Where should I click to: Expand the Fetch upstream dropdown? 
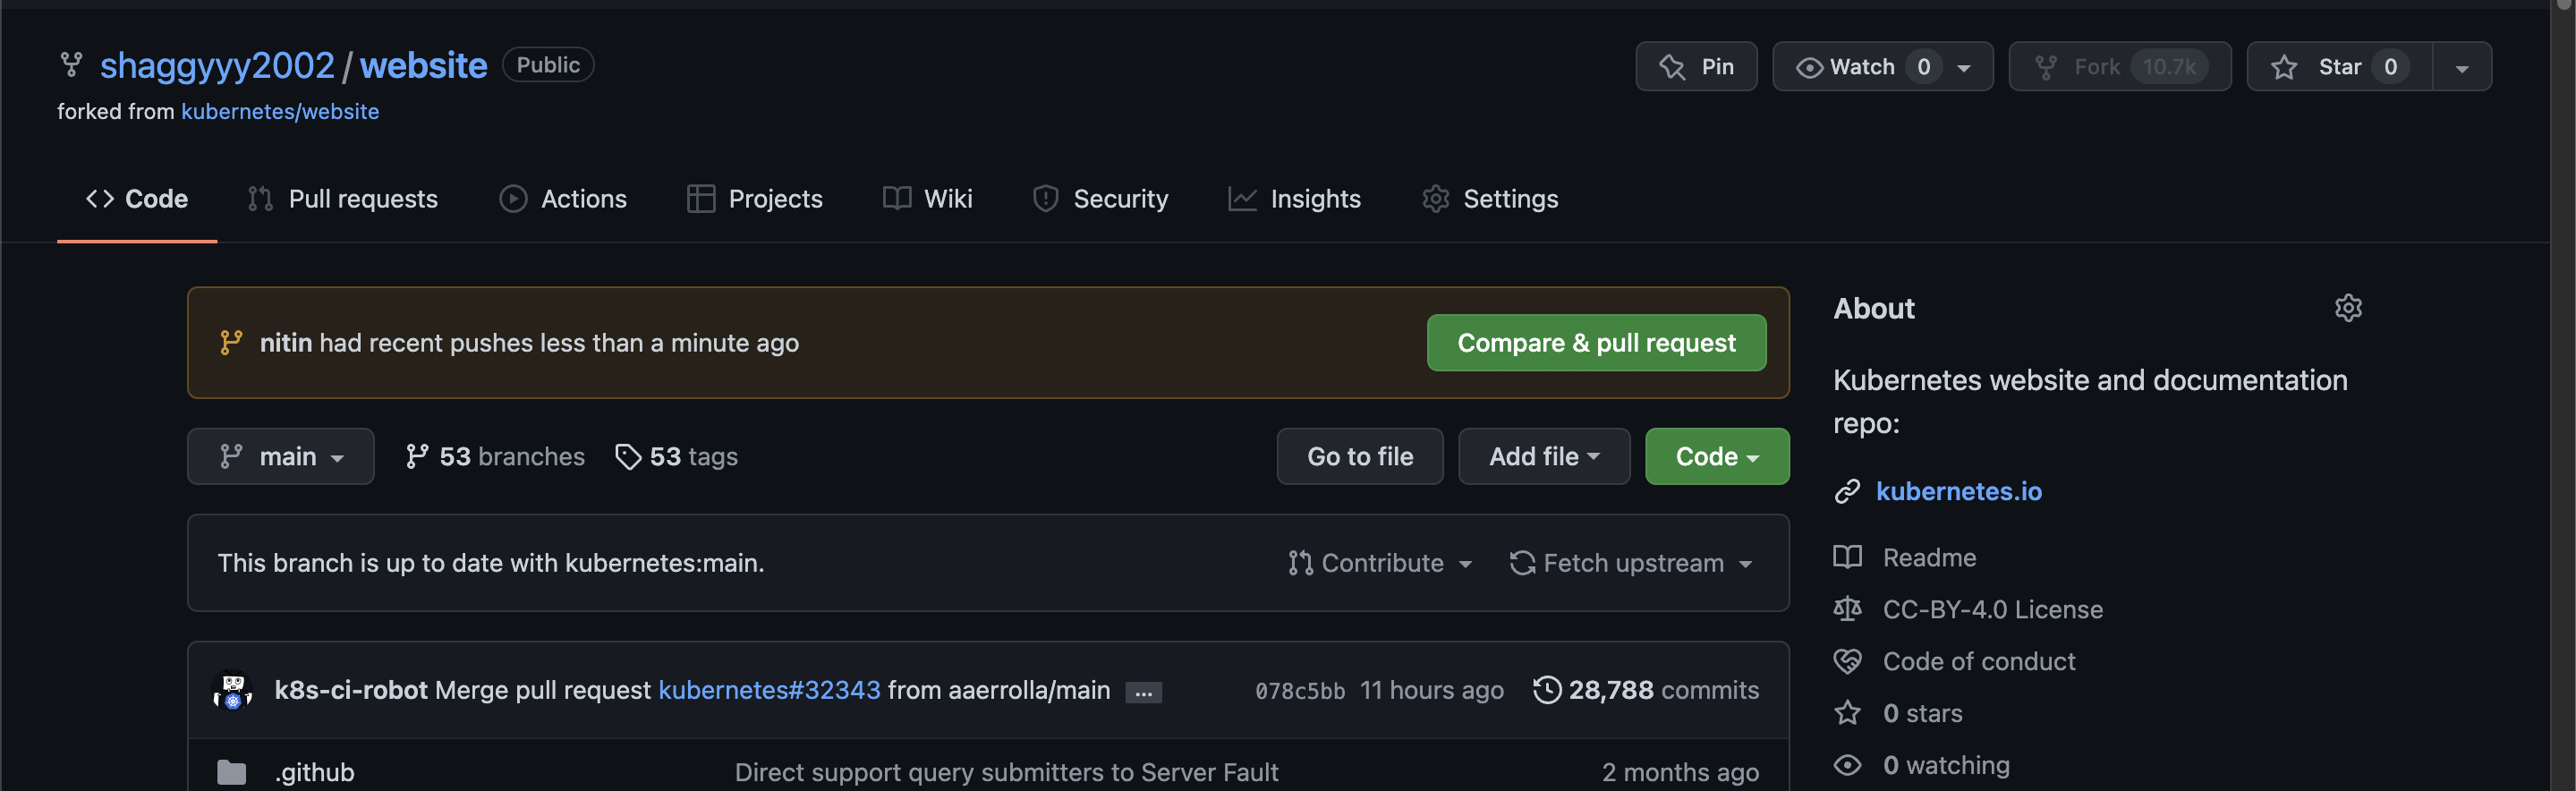point(1631,563)
